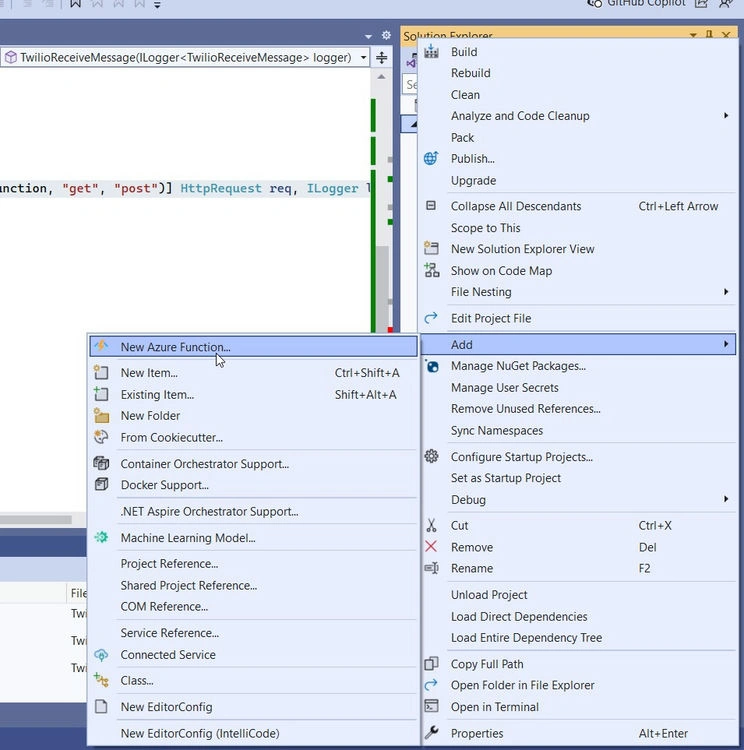744x750 pixels.
Task: Select .NET Aspire Orchestrator Support
Action: [209, 511]
